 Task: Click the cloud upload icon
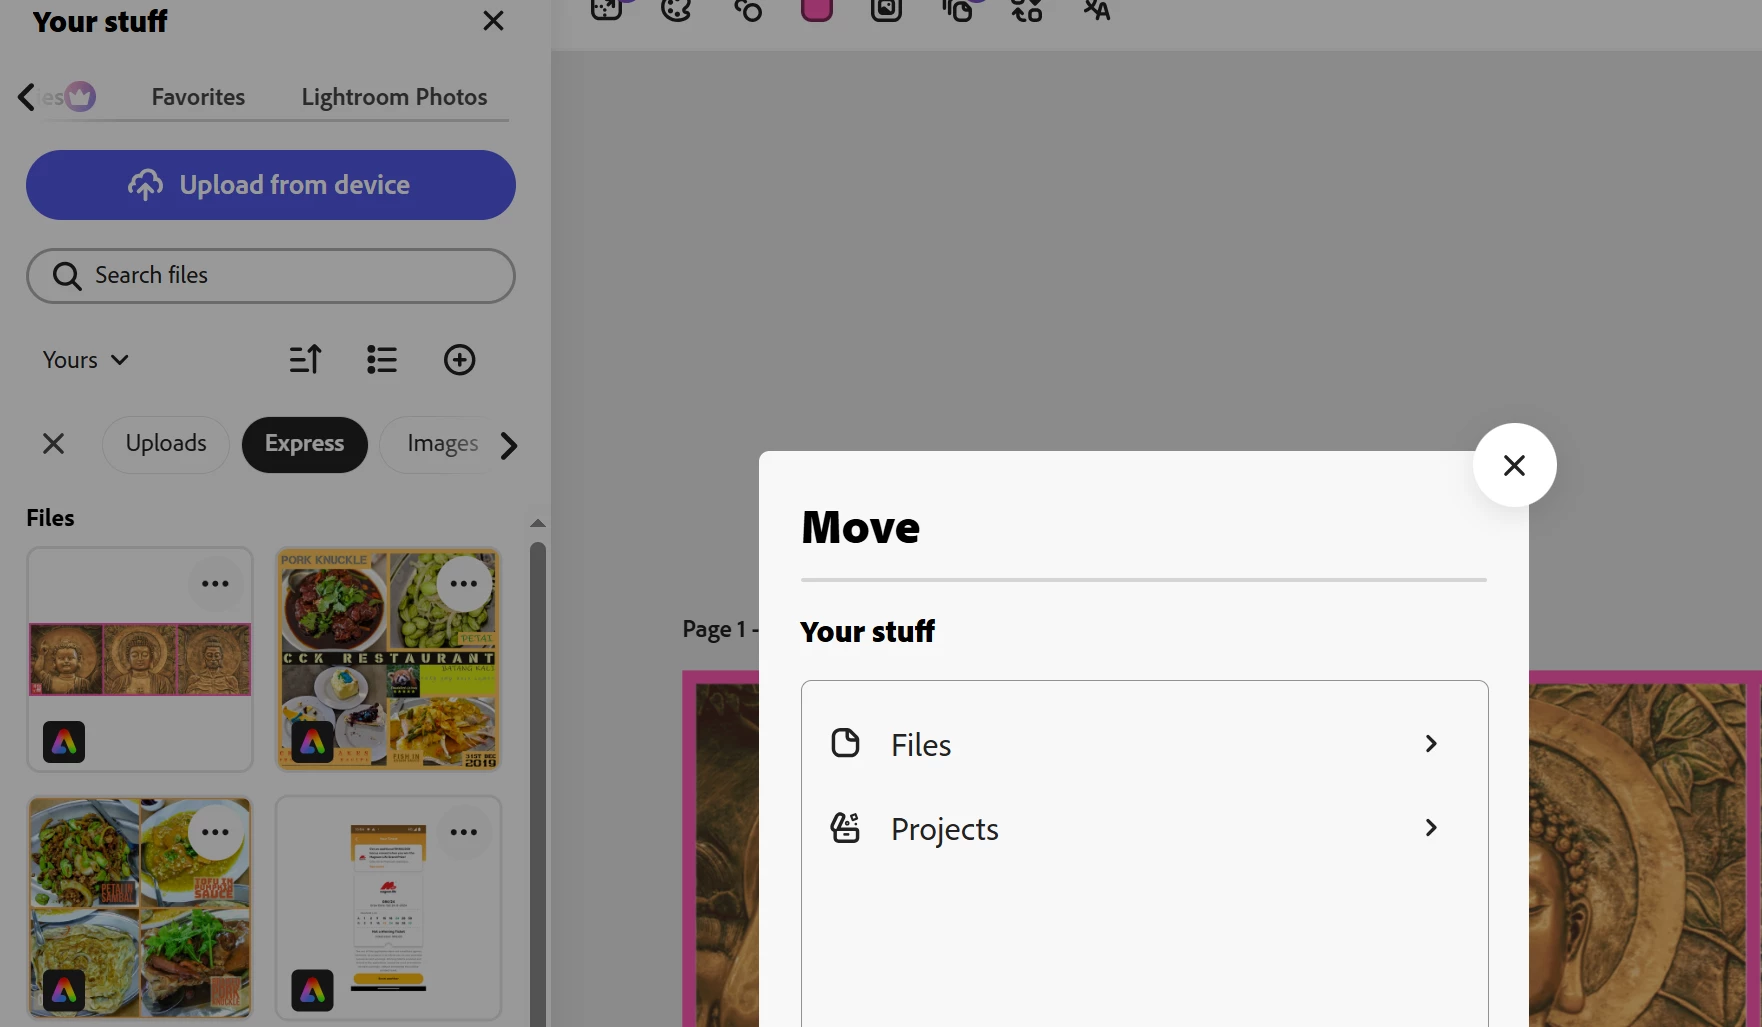coord(145,185)
